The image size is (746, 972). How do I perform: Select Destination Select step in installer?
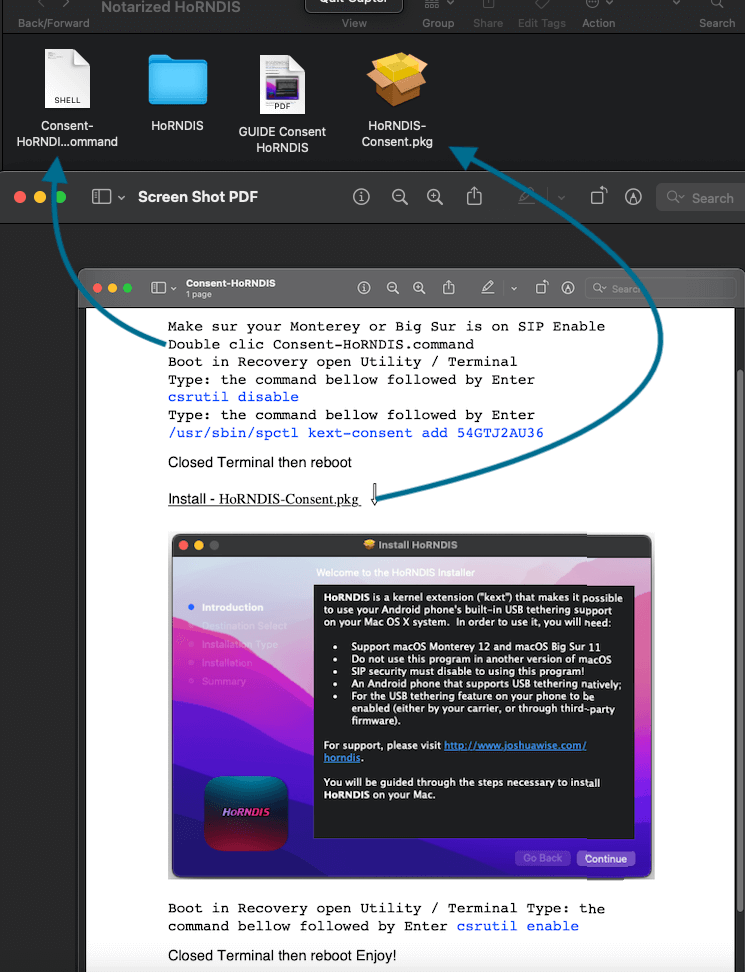[244, 626]
